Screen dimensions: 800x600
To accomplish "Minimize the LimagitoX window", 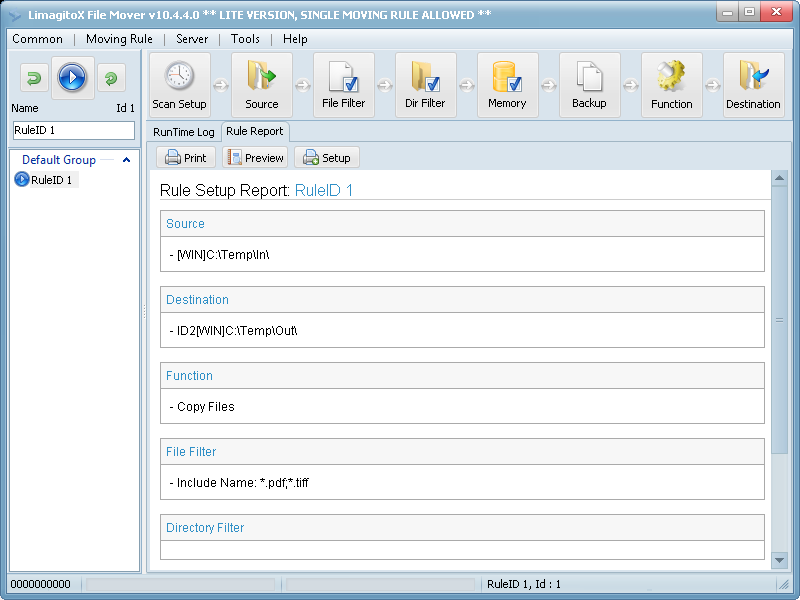I will [x=728, y=12].
